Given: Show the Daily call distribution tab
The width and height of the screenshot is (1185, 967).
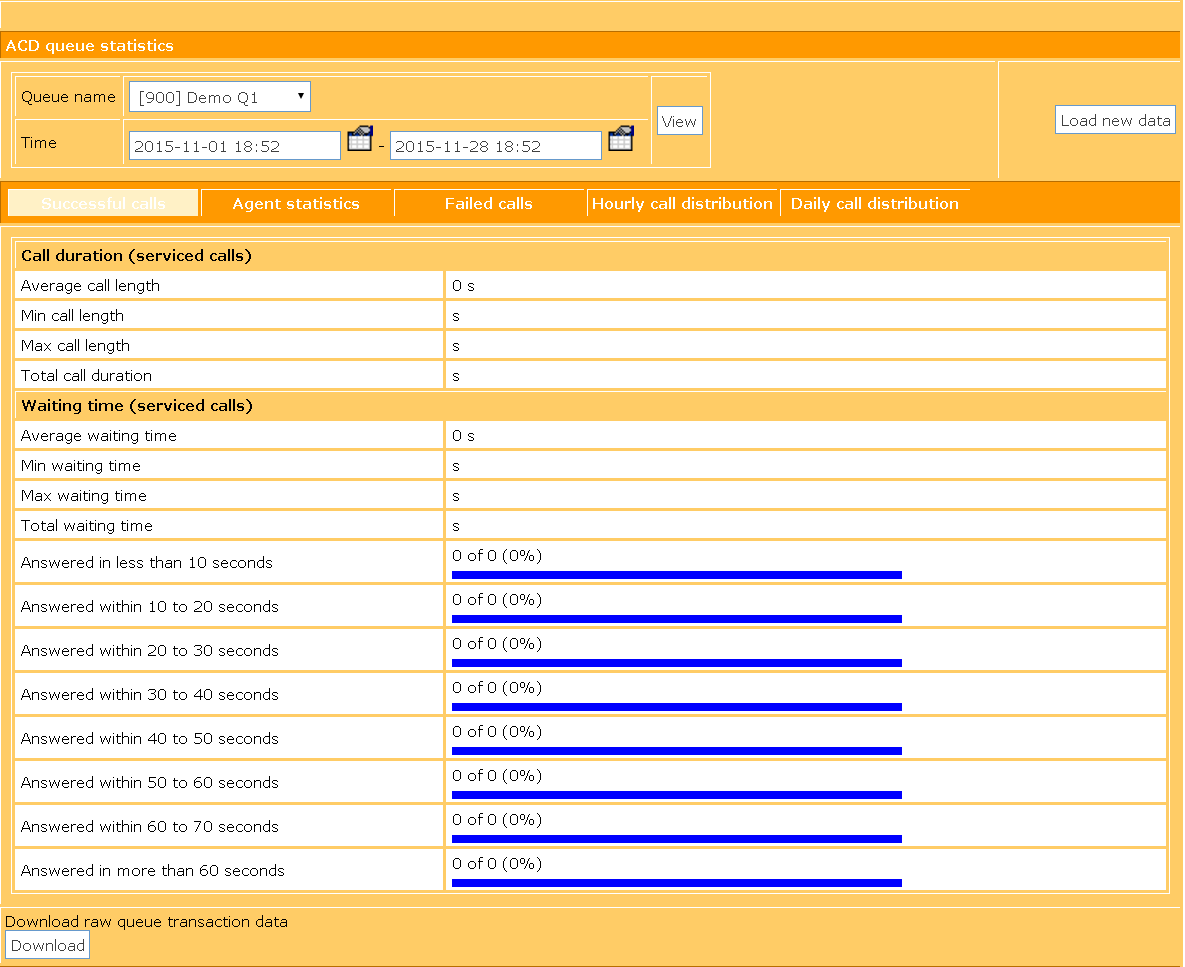Looking at the screenshot, I should [x=874, y=203].
